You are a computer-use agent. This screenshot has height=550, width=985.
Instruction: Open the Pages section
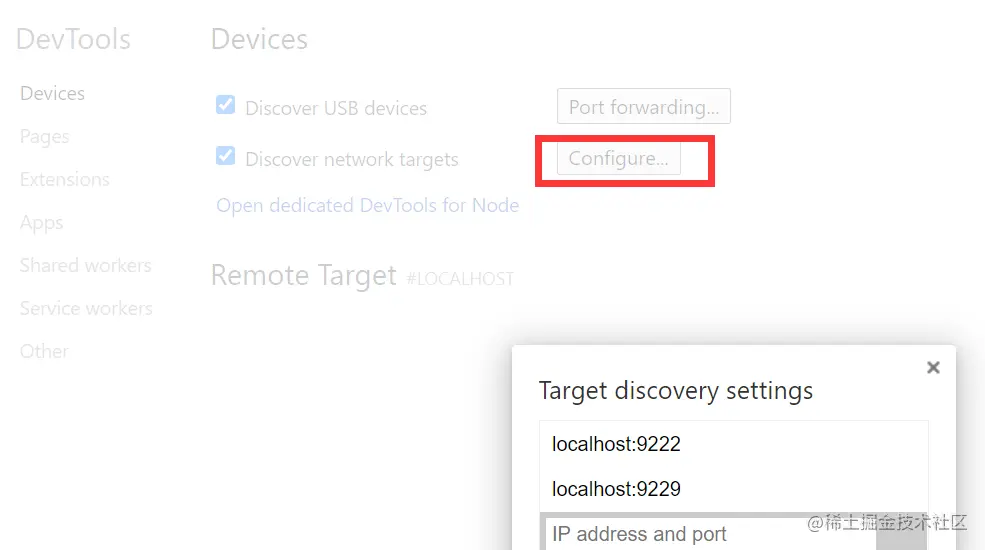point(44,137)
